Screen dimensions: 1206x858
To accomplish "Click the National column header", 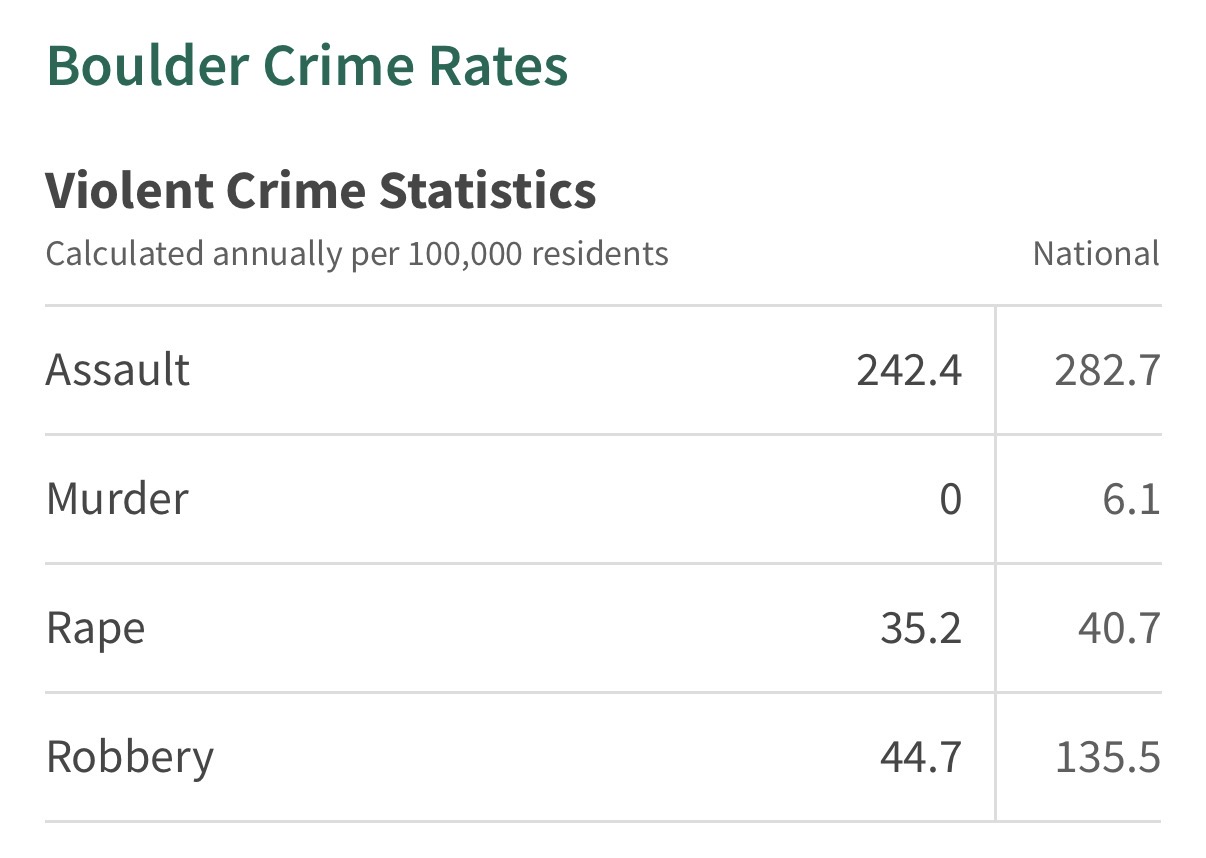I will pyautogui.click(x=1096, y=254).
